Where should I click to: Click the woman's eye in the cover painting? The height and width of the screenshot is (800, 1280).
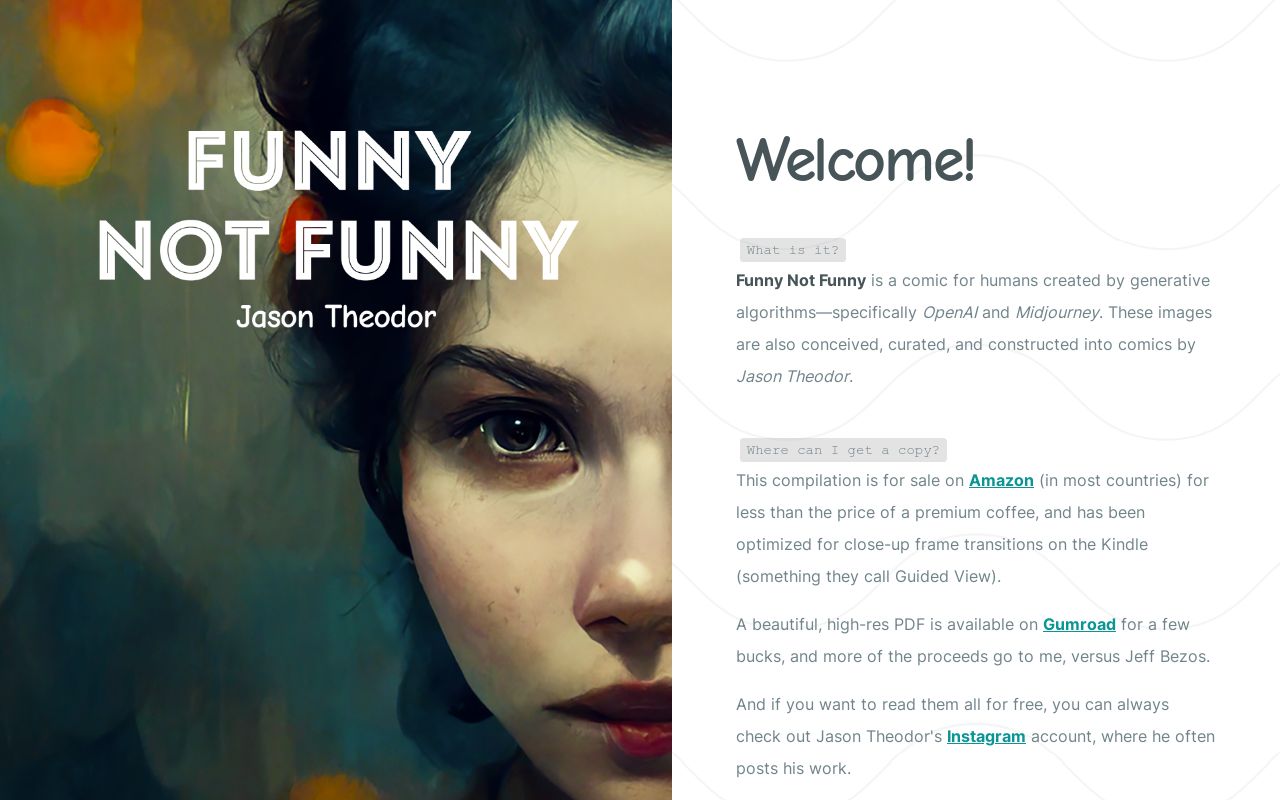point(518,432)
